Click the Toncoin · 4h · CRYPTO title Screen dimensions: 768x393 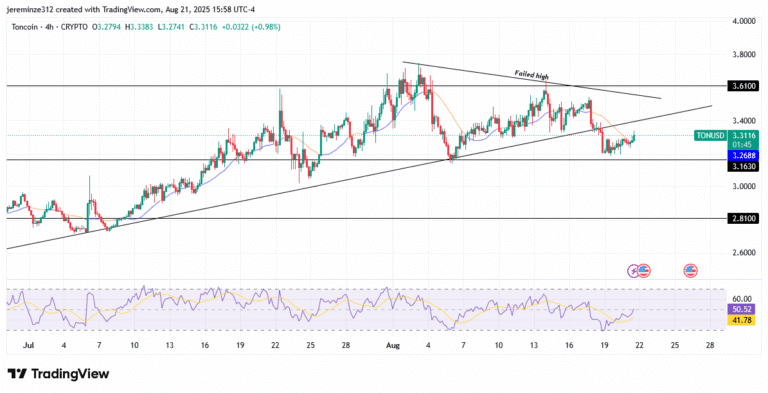click(x=50, y=27)
